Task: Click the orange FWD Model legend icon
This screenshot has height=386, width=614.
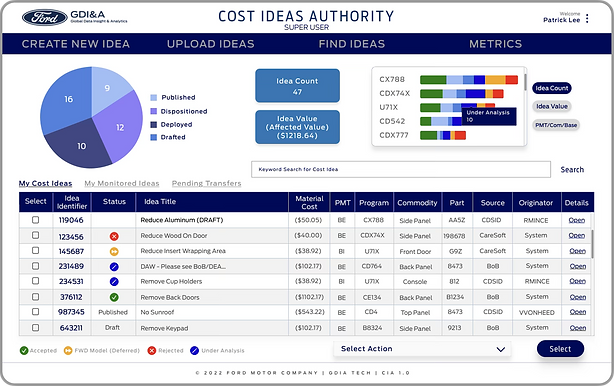Action: click(69, 350)
